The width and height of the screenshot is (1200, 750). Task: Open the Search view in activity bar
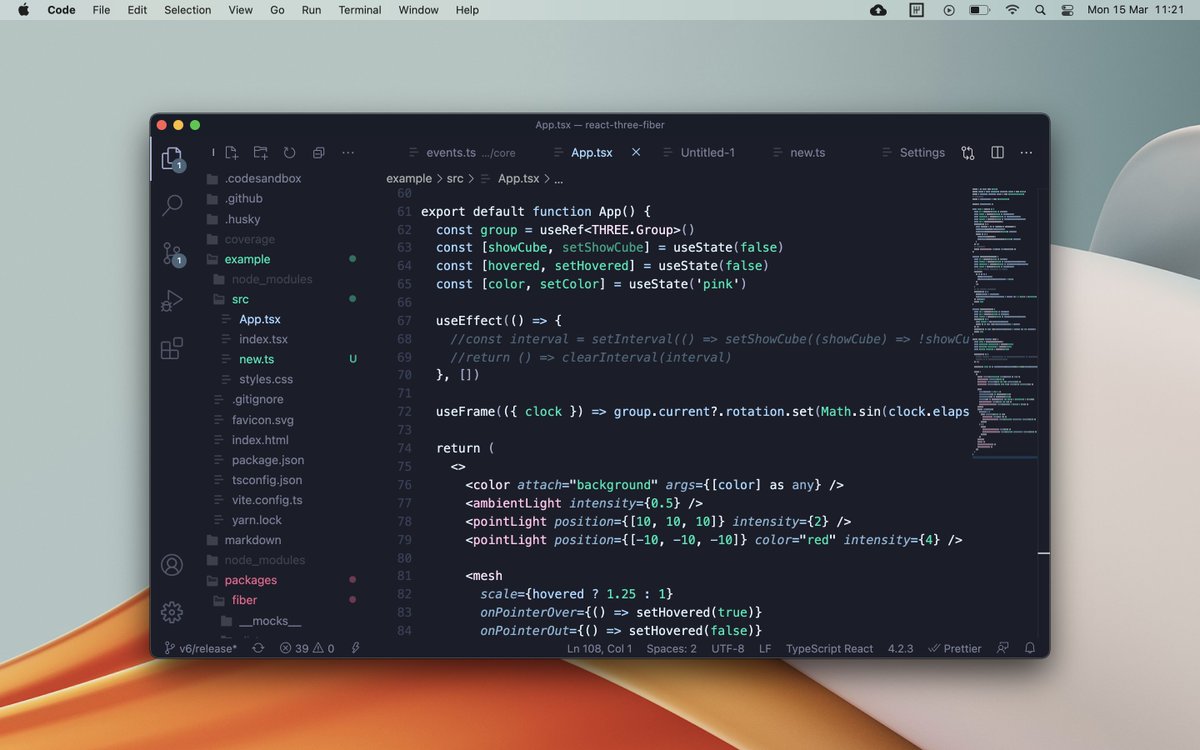[x=172, y=205]
